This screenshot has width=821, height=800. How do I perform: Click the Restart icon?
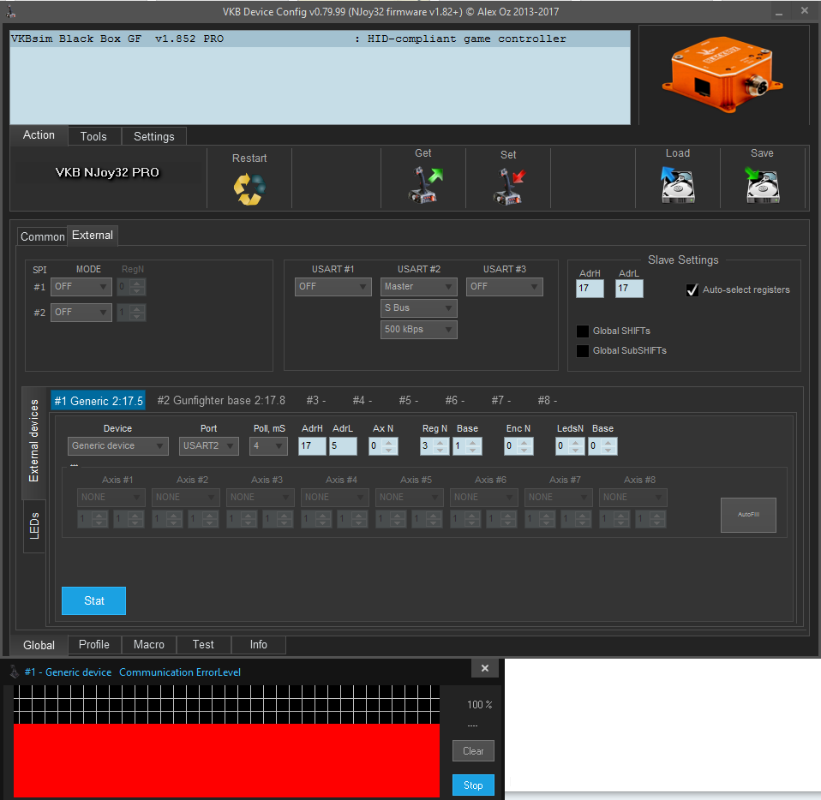tap(249, 187)
